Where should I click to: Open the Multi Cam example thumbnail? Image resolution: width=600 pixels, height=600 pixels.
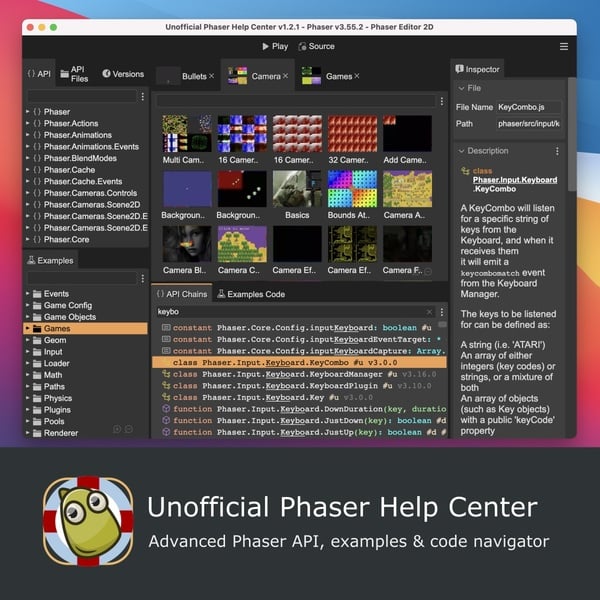pos(187,134)
